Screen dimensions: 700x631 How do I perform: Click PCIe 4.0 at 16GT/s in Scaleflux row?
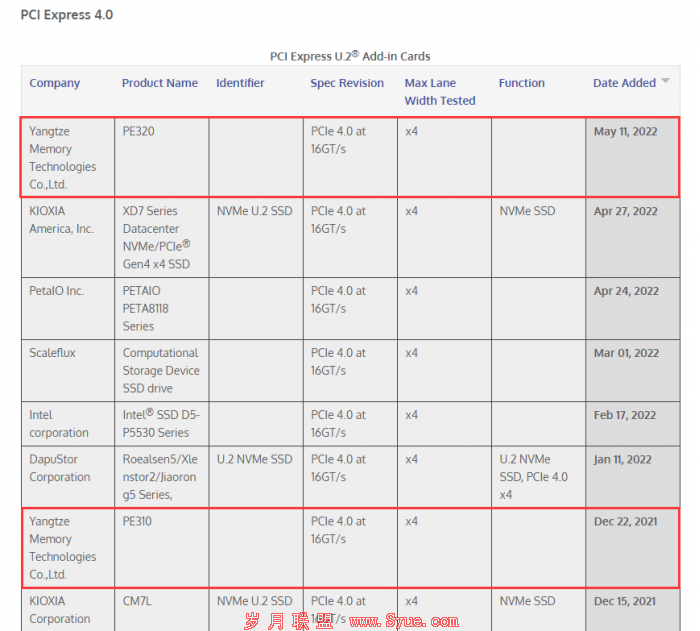click(350, 370)
